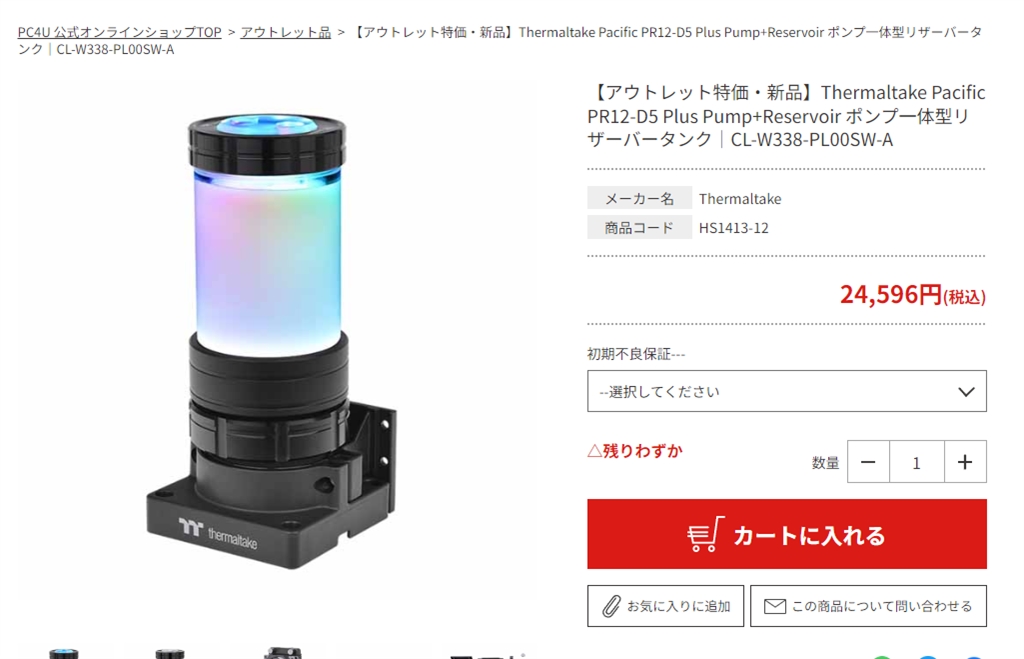1024x659 pixels.
Task: Click the green share icon at bottom right
Action: tap(882, 656)
